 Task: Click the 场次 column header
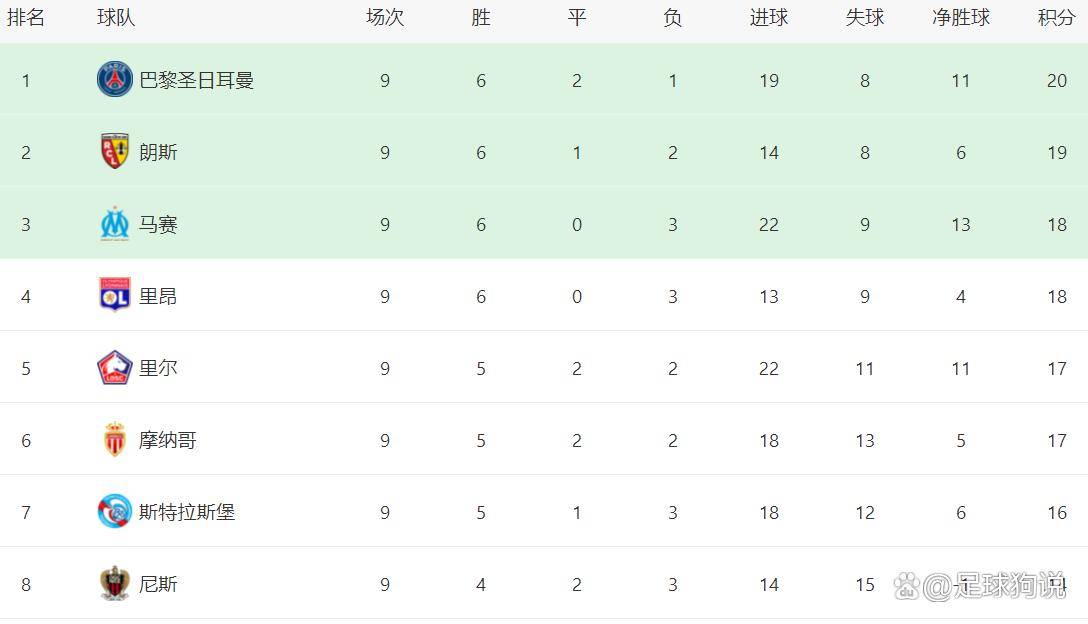tap(384, 18)
